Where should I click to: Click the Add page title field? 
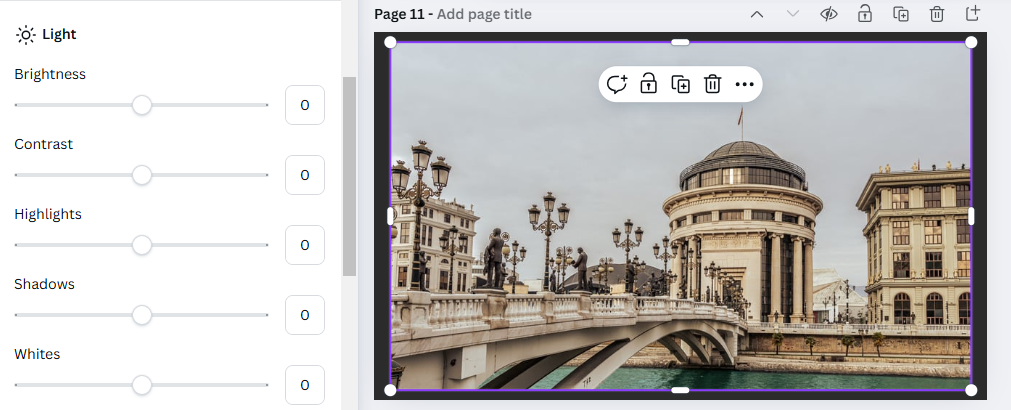coord(484,14)
